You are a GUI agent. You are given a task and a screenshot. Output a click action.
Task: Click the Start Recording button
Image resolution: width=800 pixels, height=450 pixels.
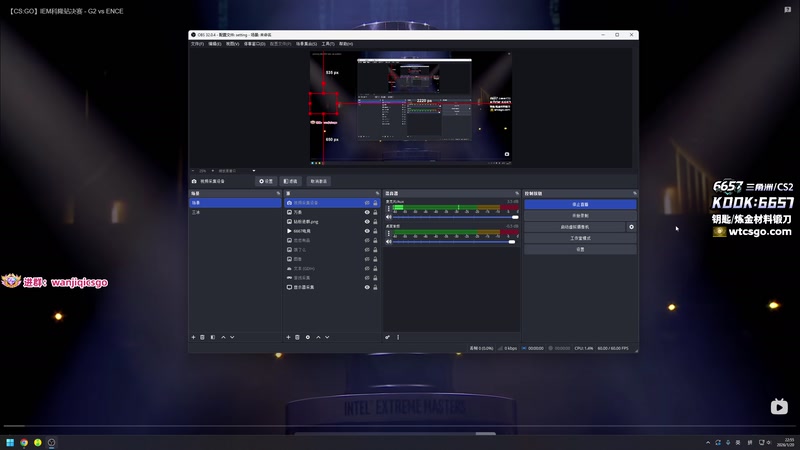pyautogui.click(x=580, y=216)
